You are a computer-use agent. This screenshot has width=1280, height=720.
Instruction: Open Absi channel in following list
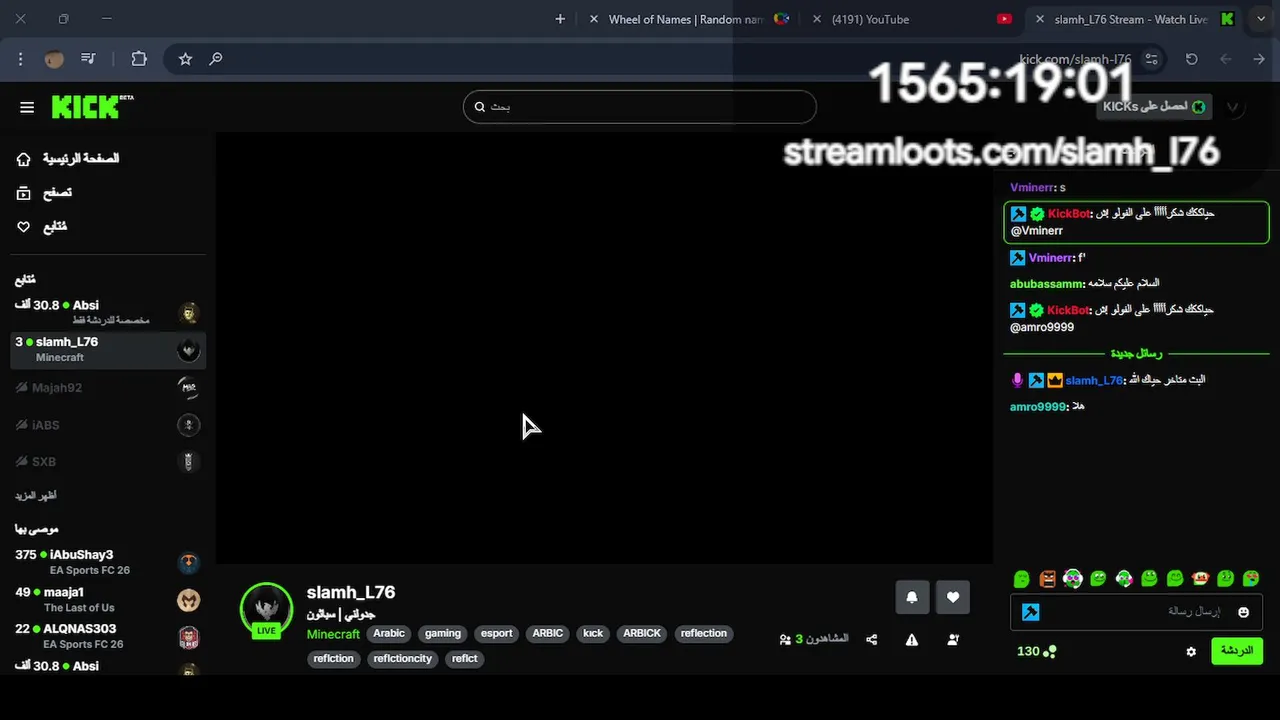[108, 312]
